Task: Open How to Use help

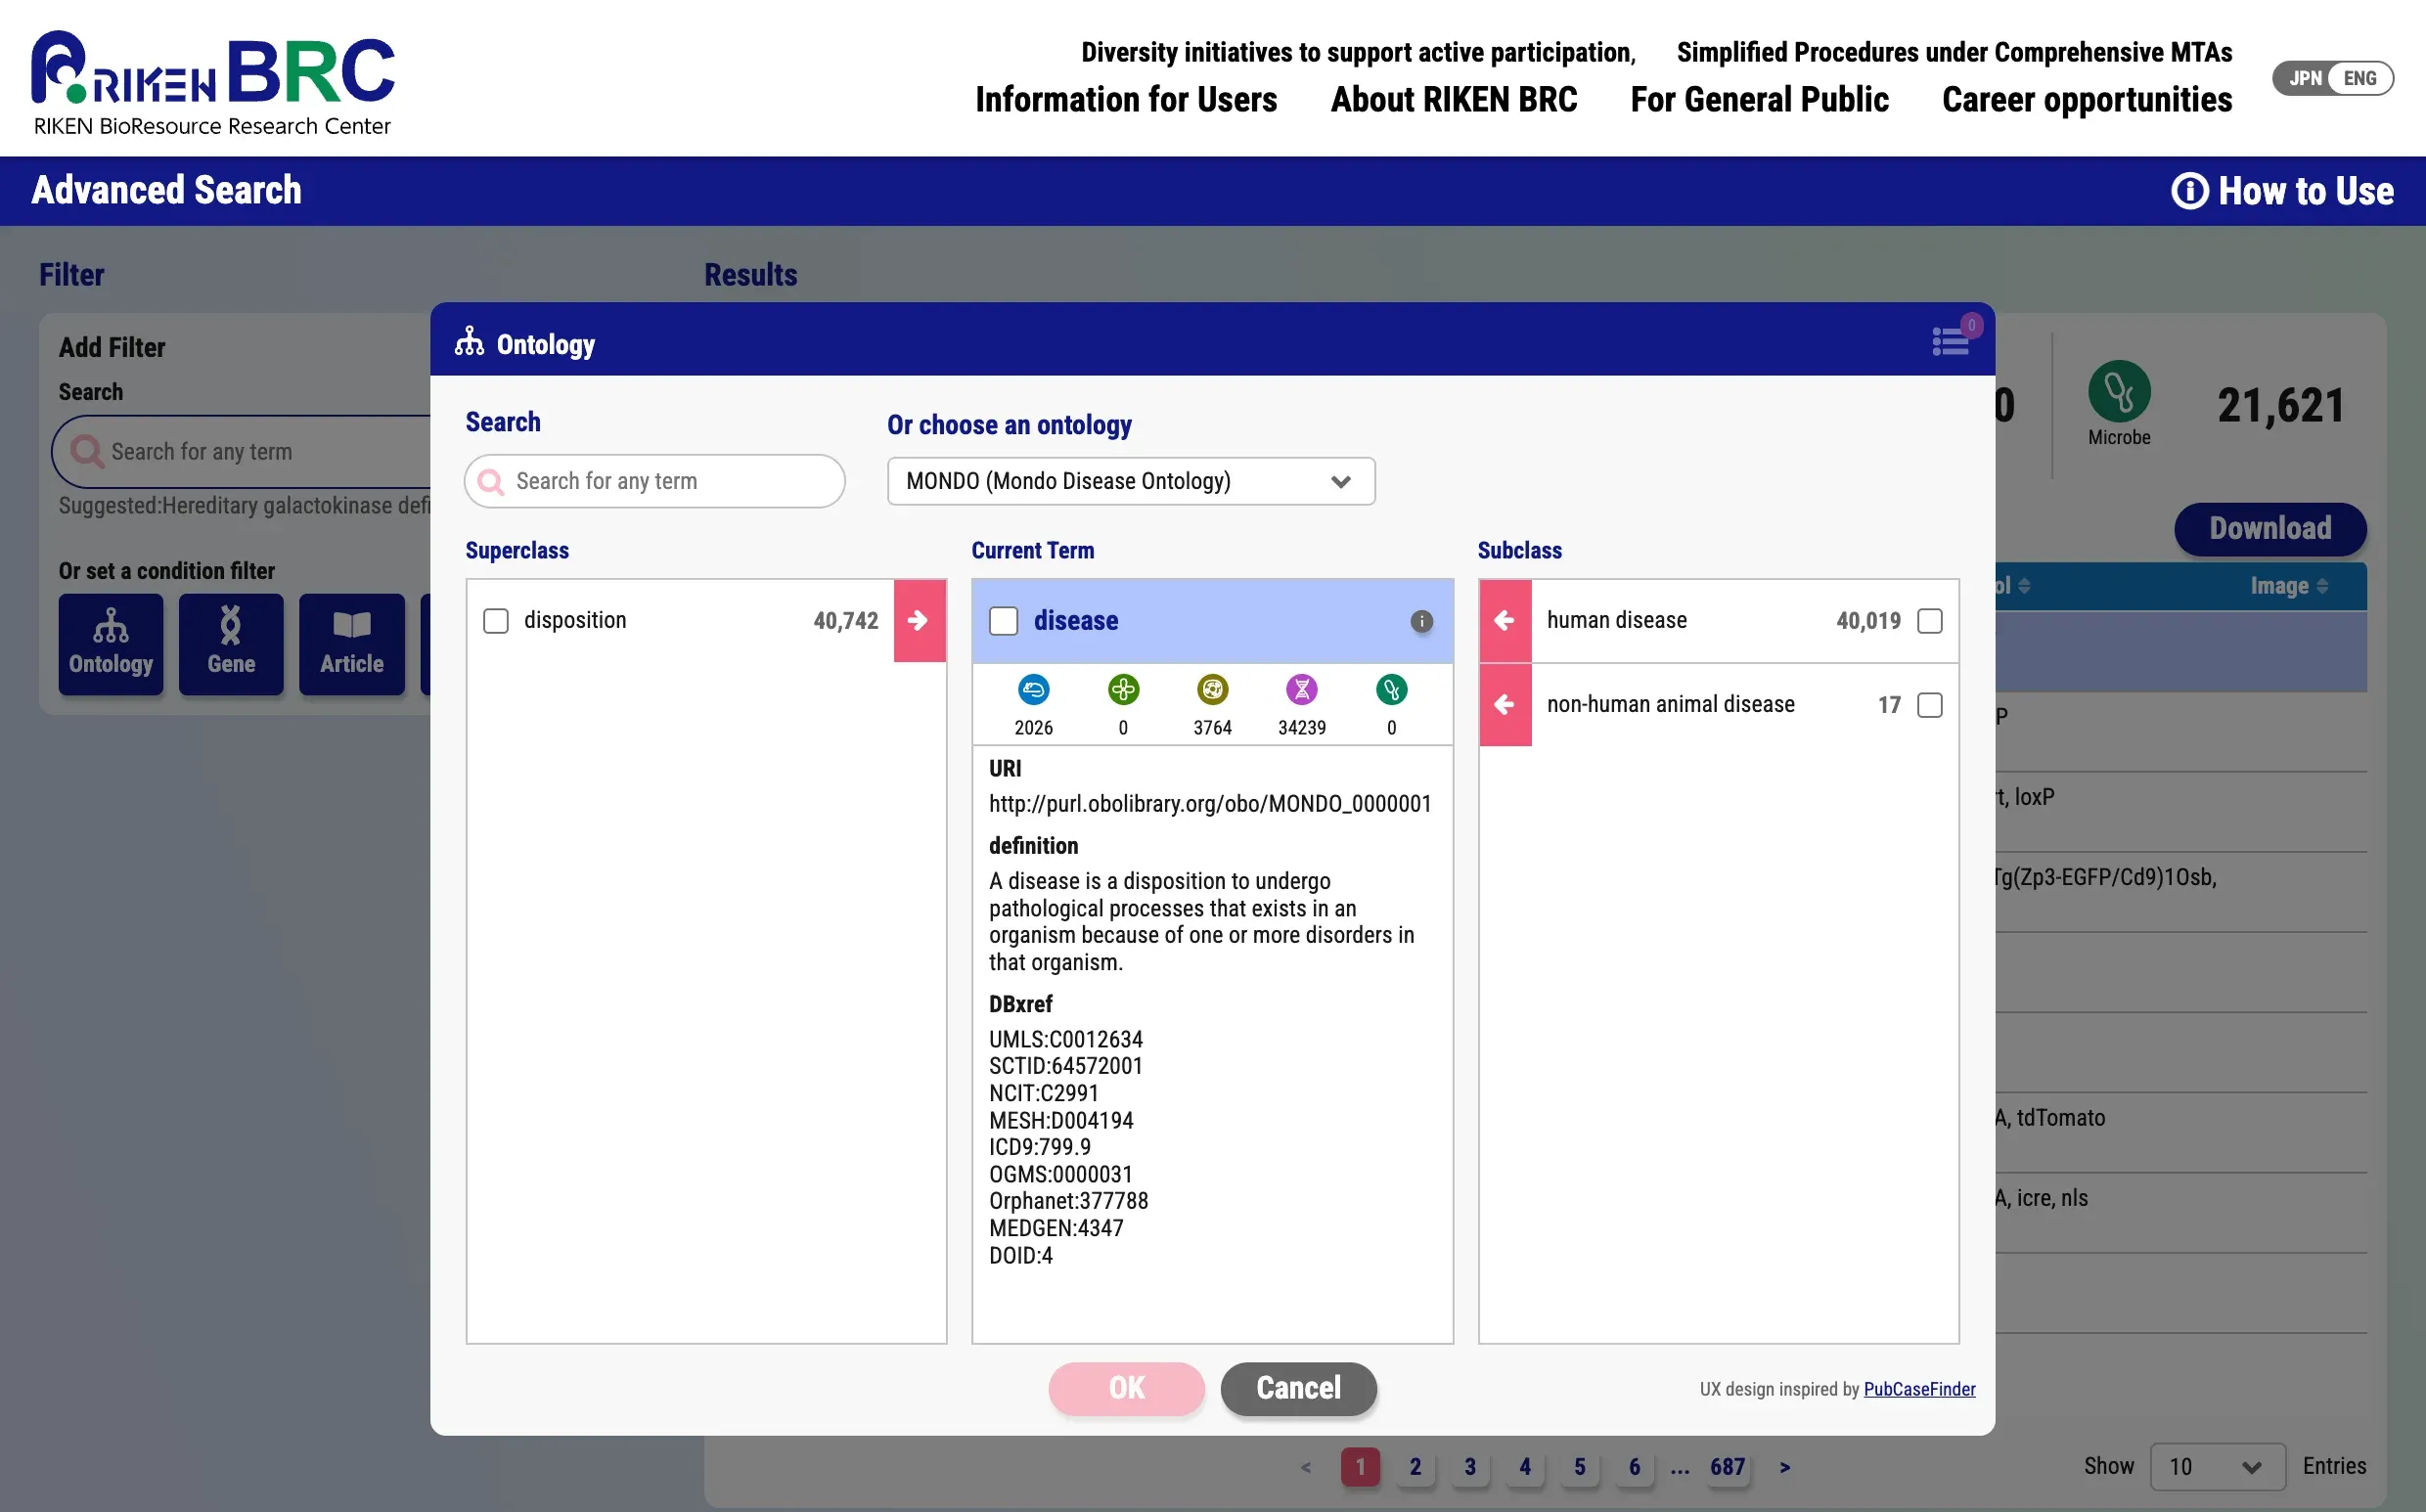Action: [x=2282, y=190]
